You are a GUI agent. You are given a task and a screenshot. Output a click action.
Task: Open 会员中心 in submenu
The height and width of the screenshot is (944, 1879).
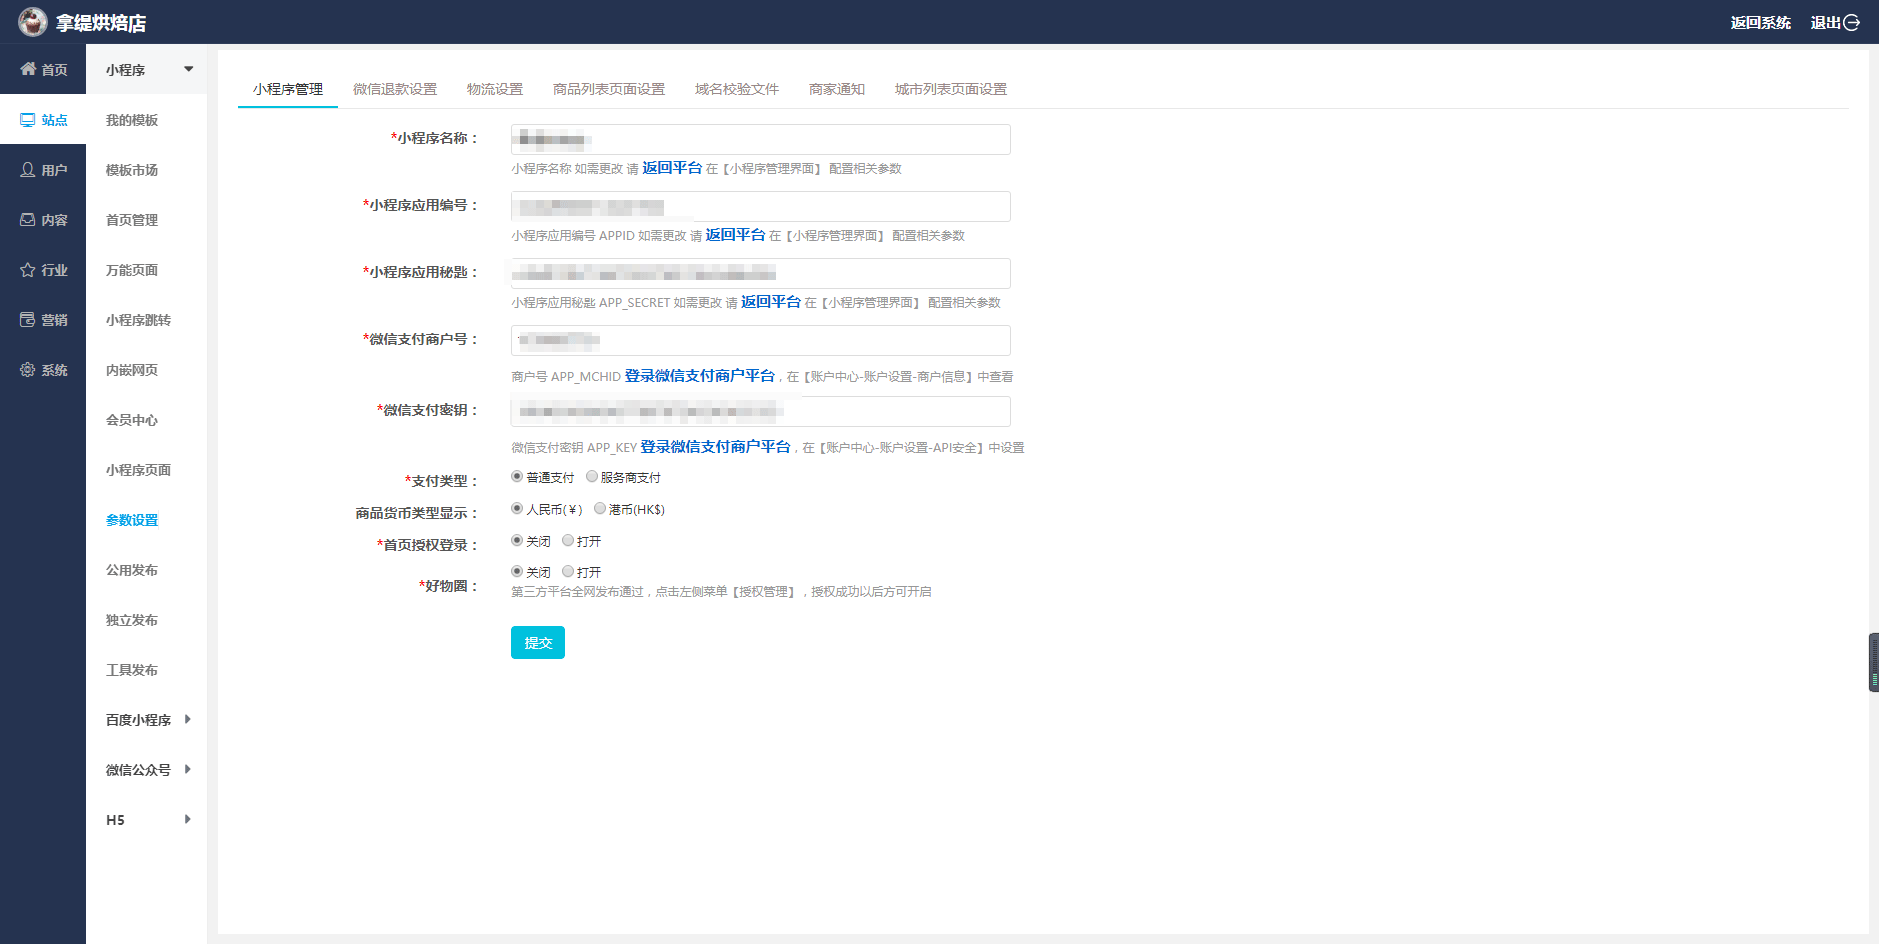coord(132,420)
